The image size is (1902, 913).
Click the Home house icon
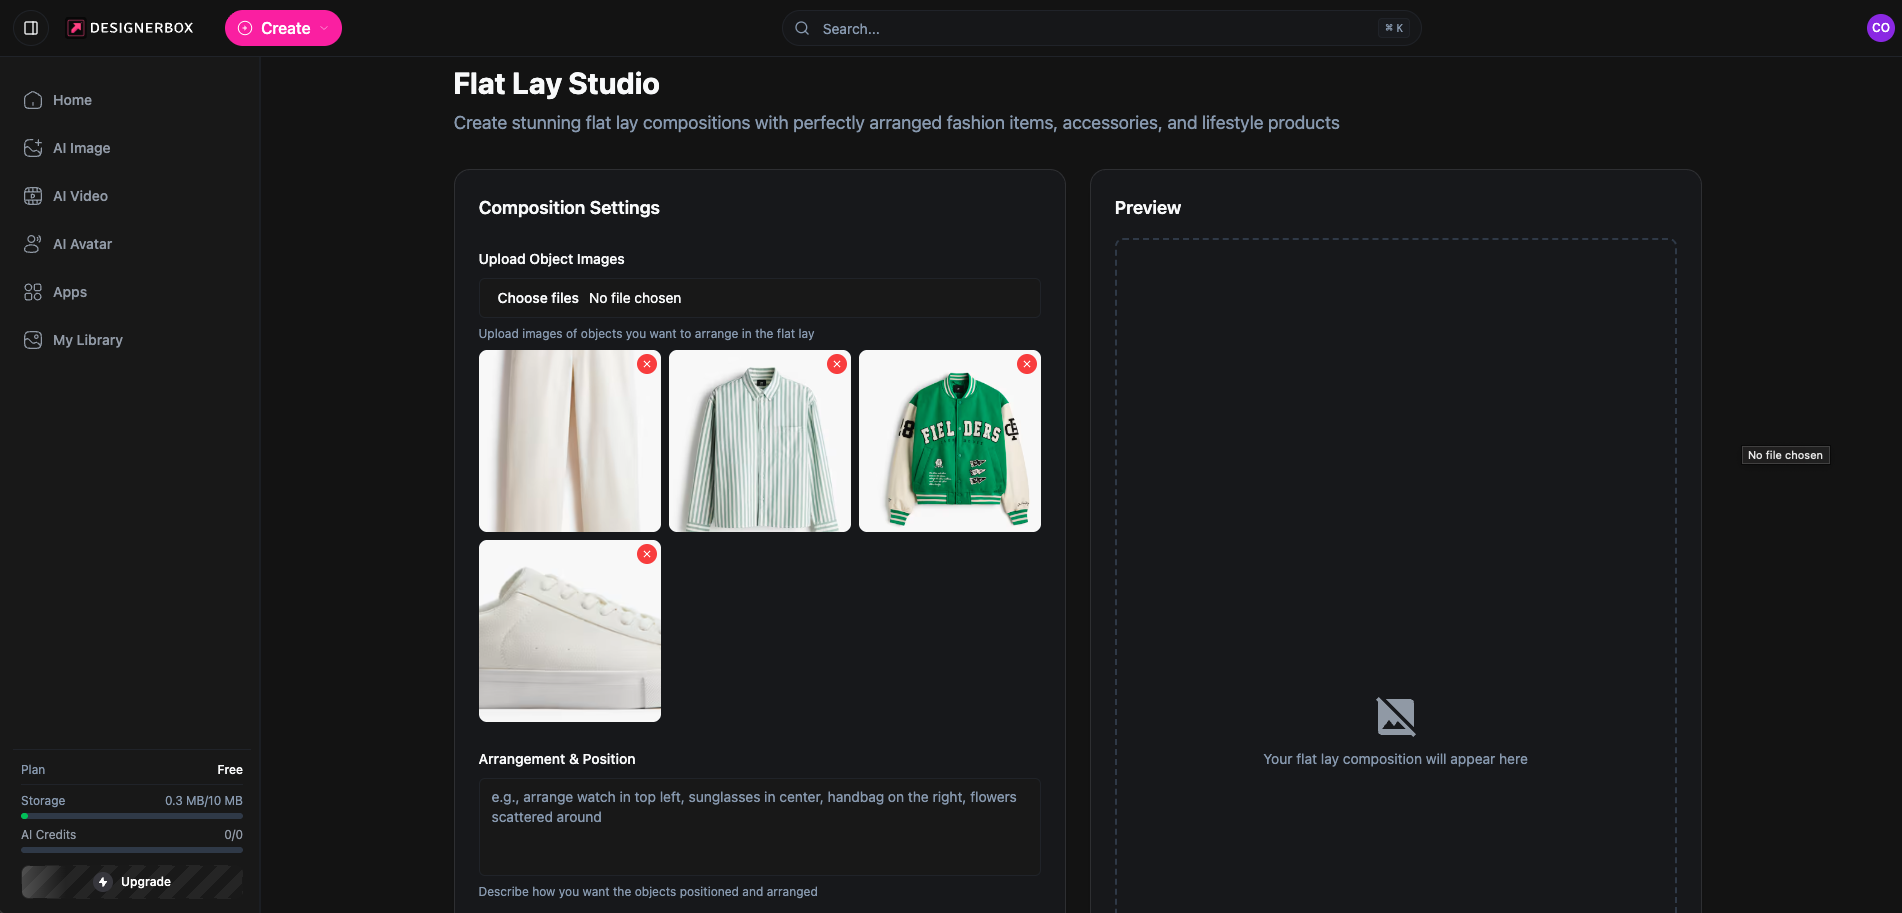click(33, 100)
